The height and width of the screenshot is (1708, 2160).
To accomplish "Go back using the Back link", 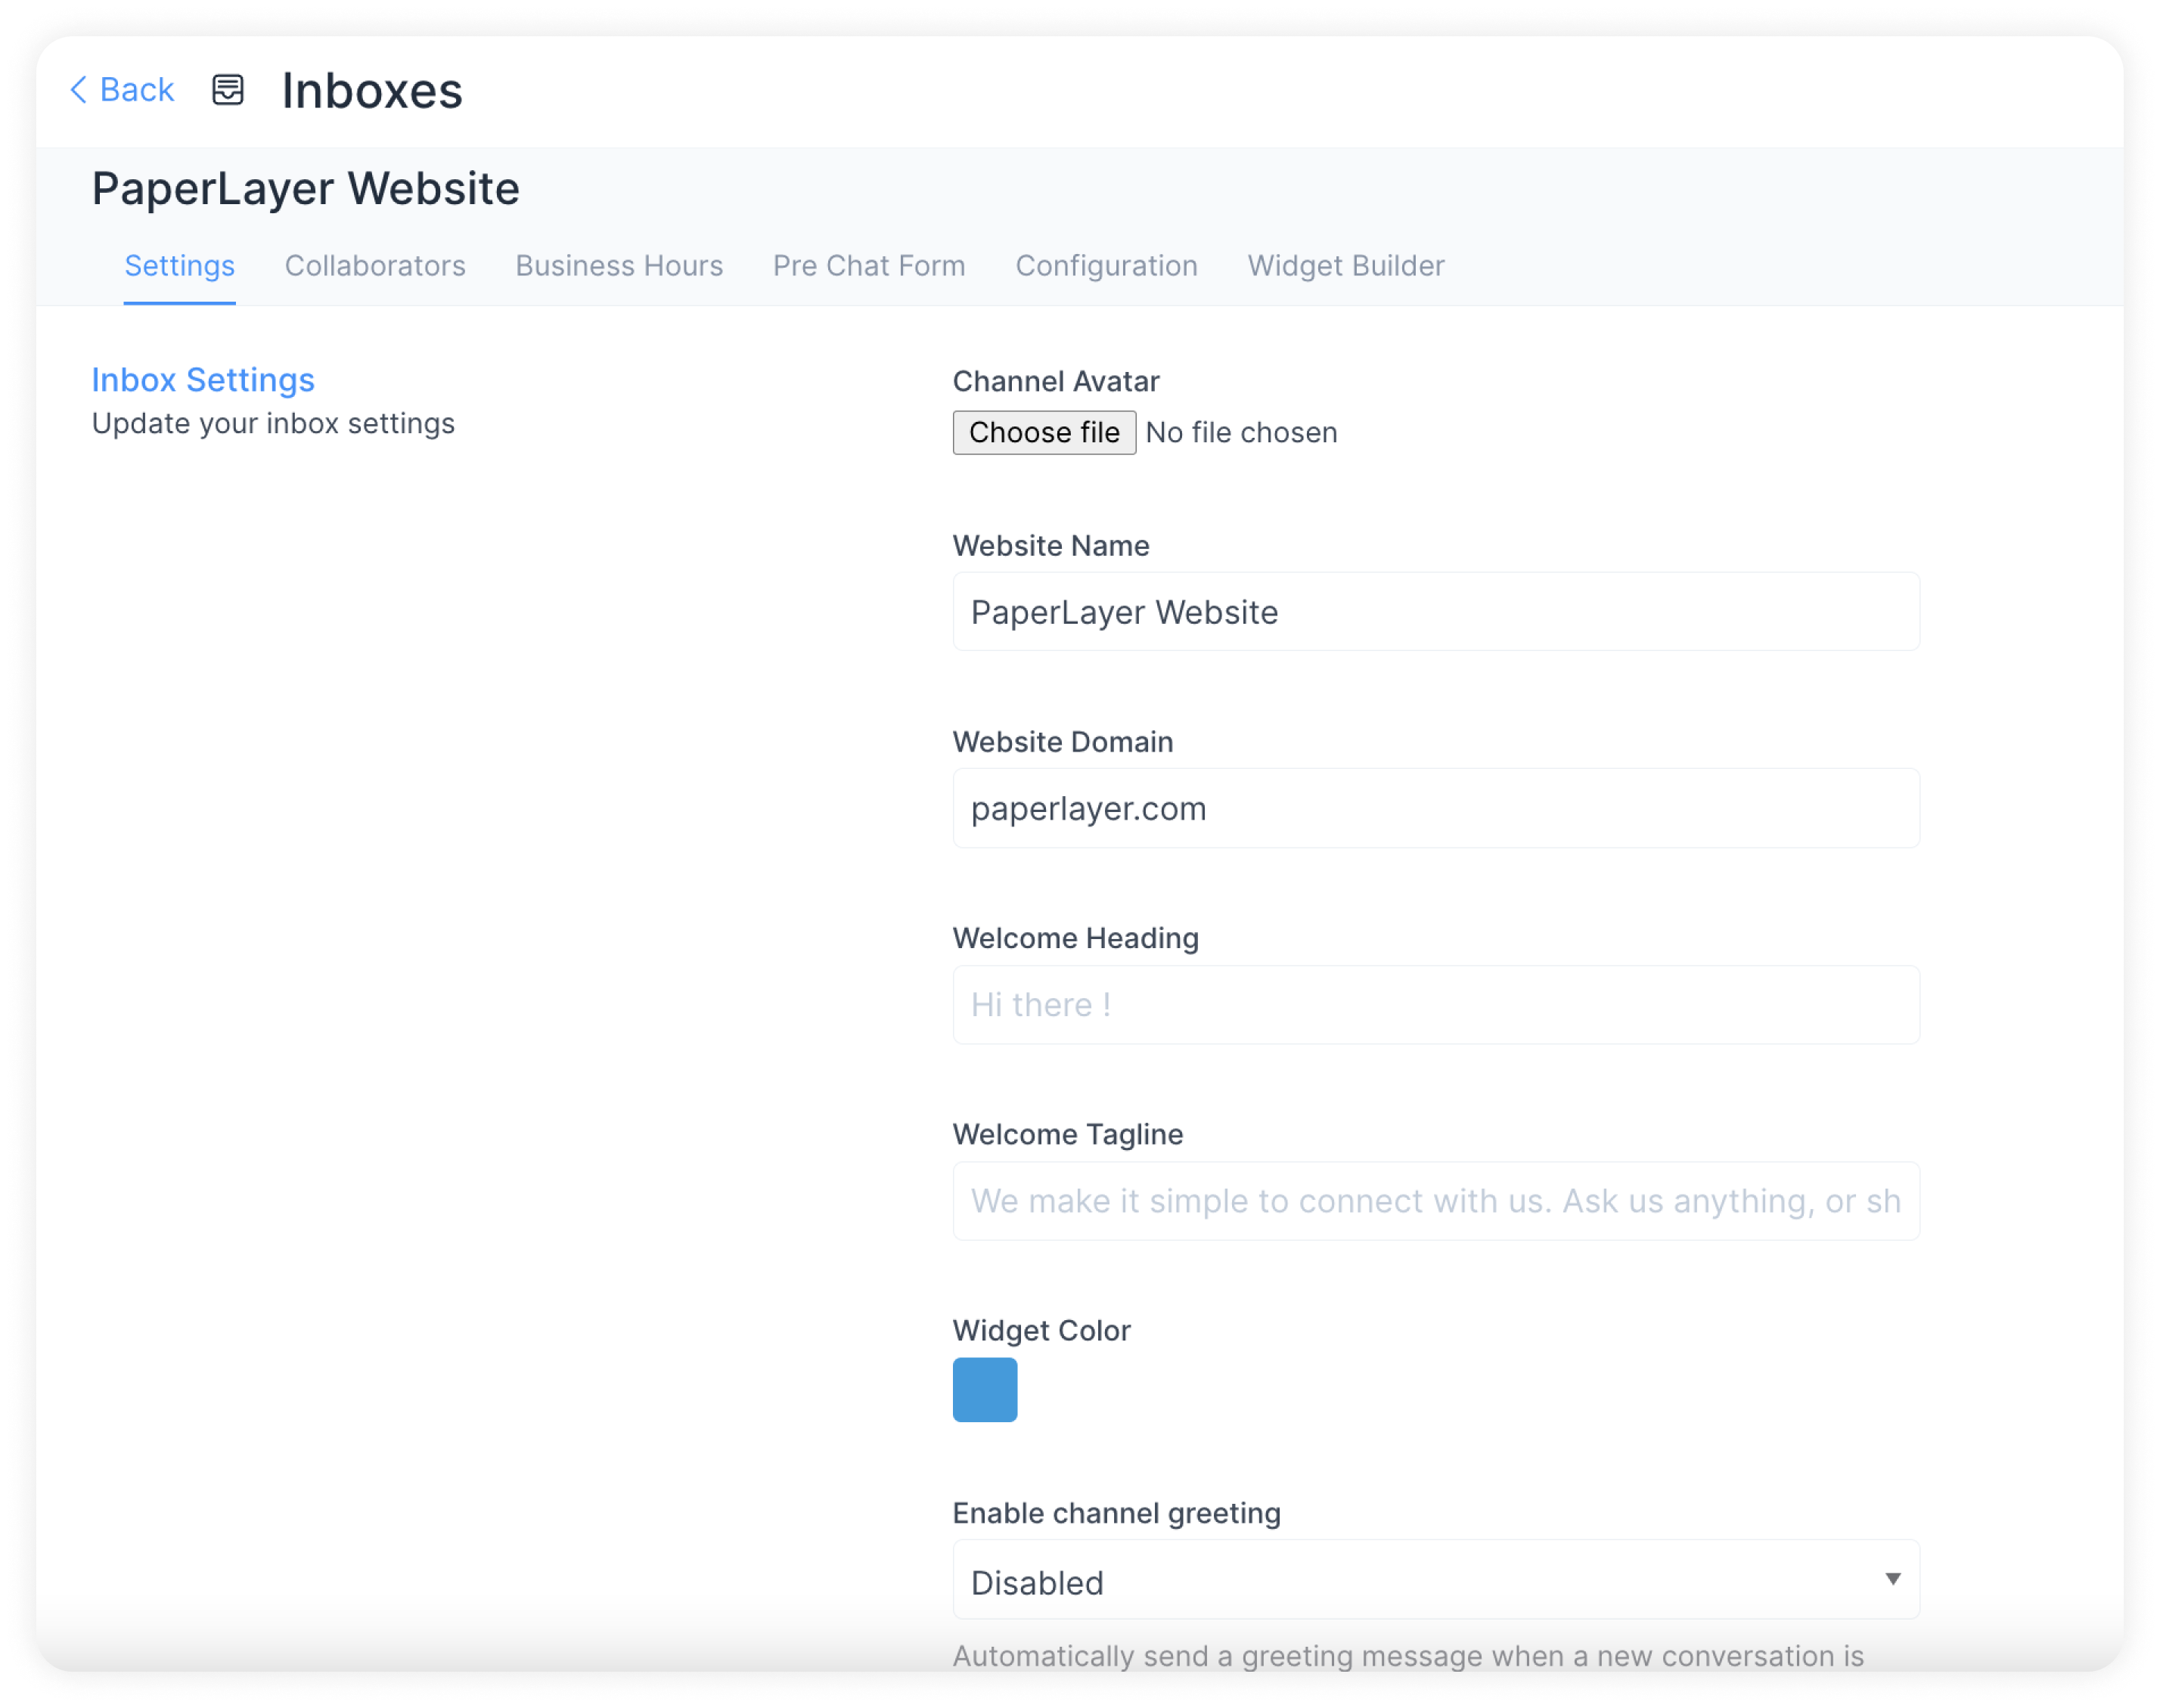I will pyautogui.click(x=122, y=90).
